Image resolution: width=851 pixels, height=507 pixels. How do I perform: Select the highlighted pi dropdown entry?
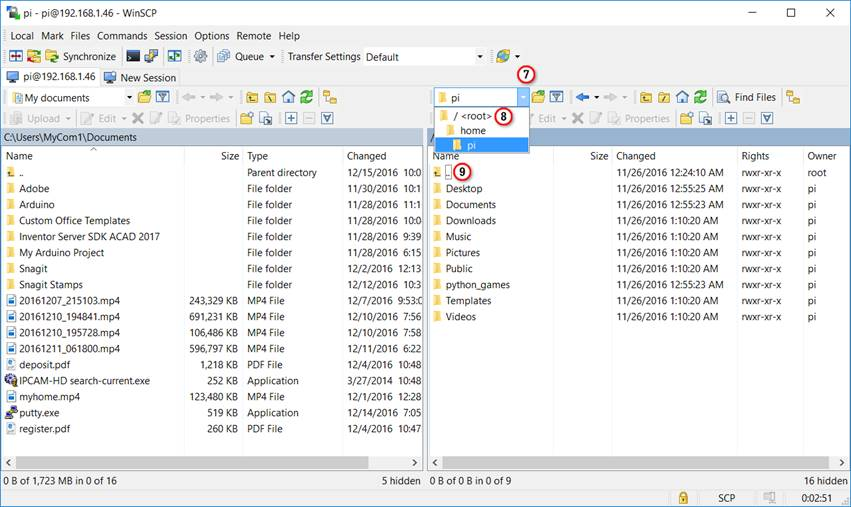tap(481, 145)
